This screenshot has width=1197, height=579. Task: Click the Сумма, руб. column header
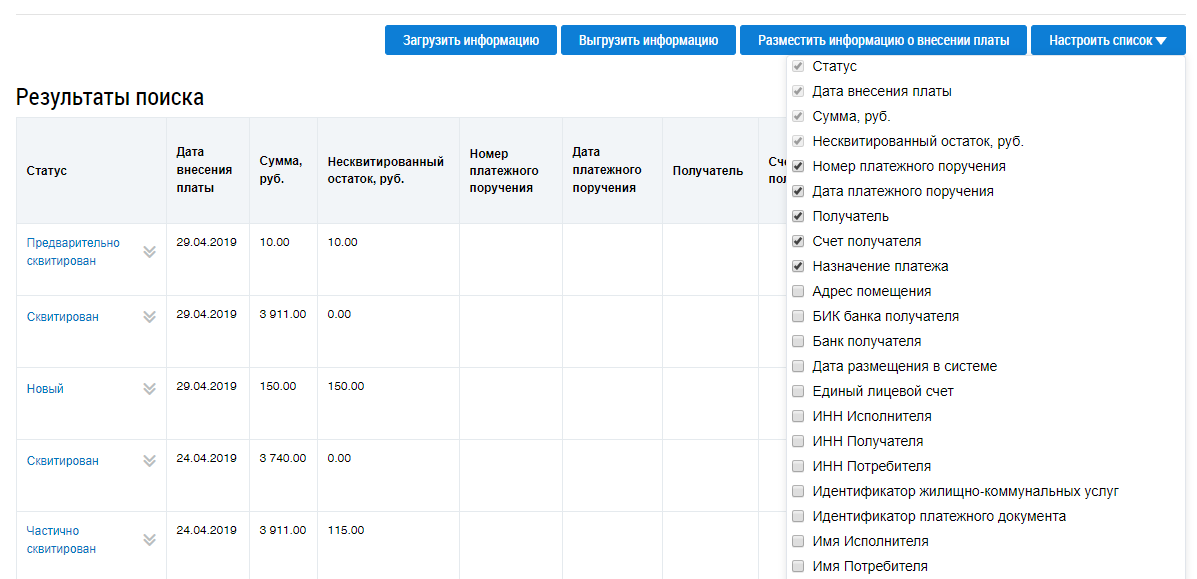(x=280, y=170)
